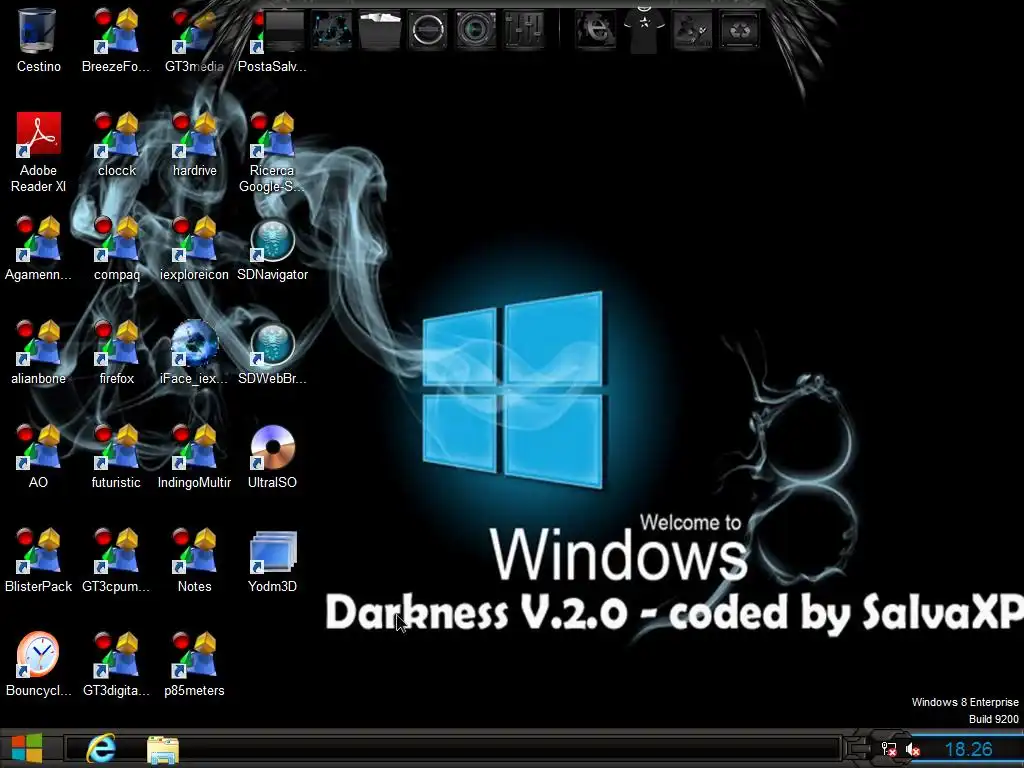Open the recycle symbol icon in top dock
The width and height of the screenshot is (1024, 768).
(x=740, y=29)
